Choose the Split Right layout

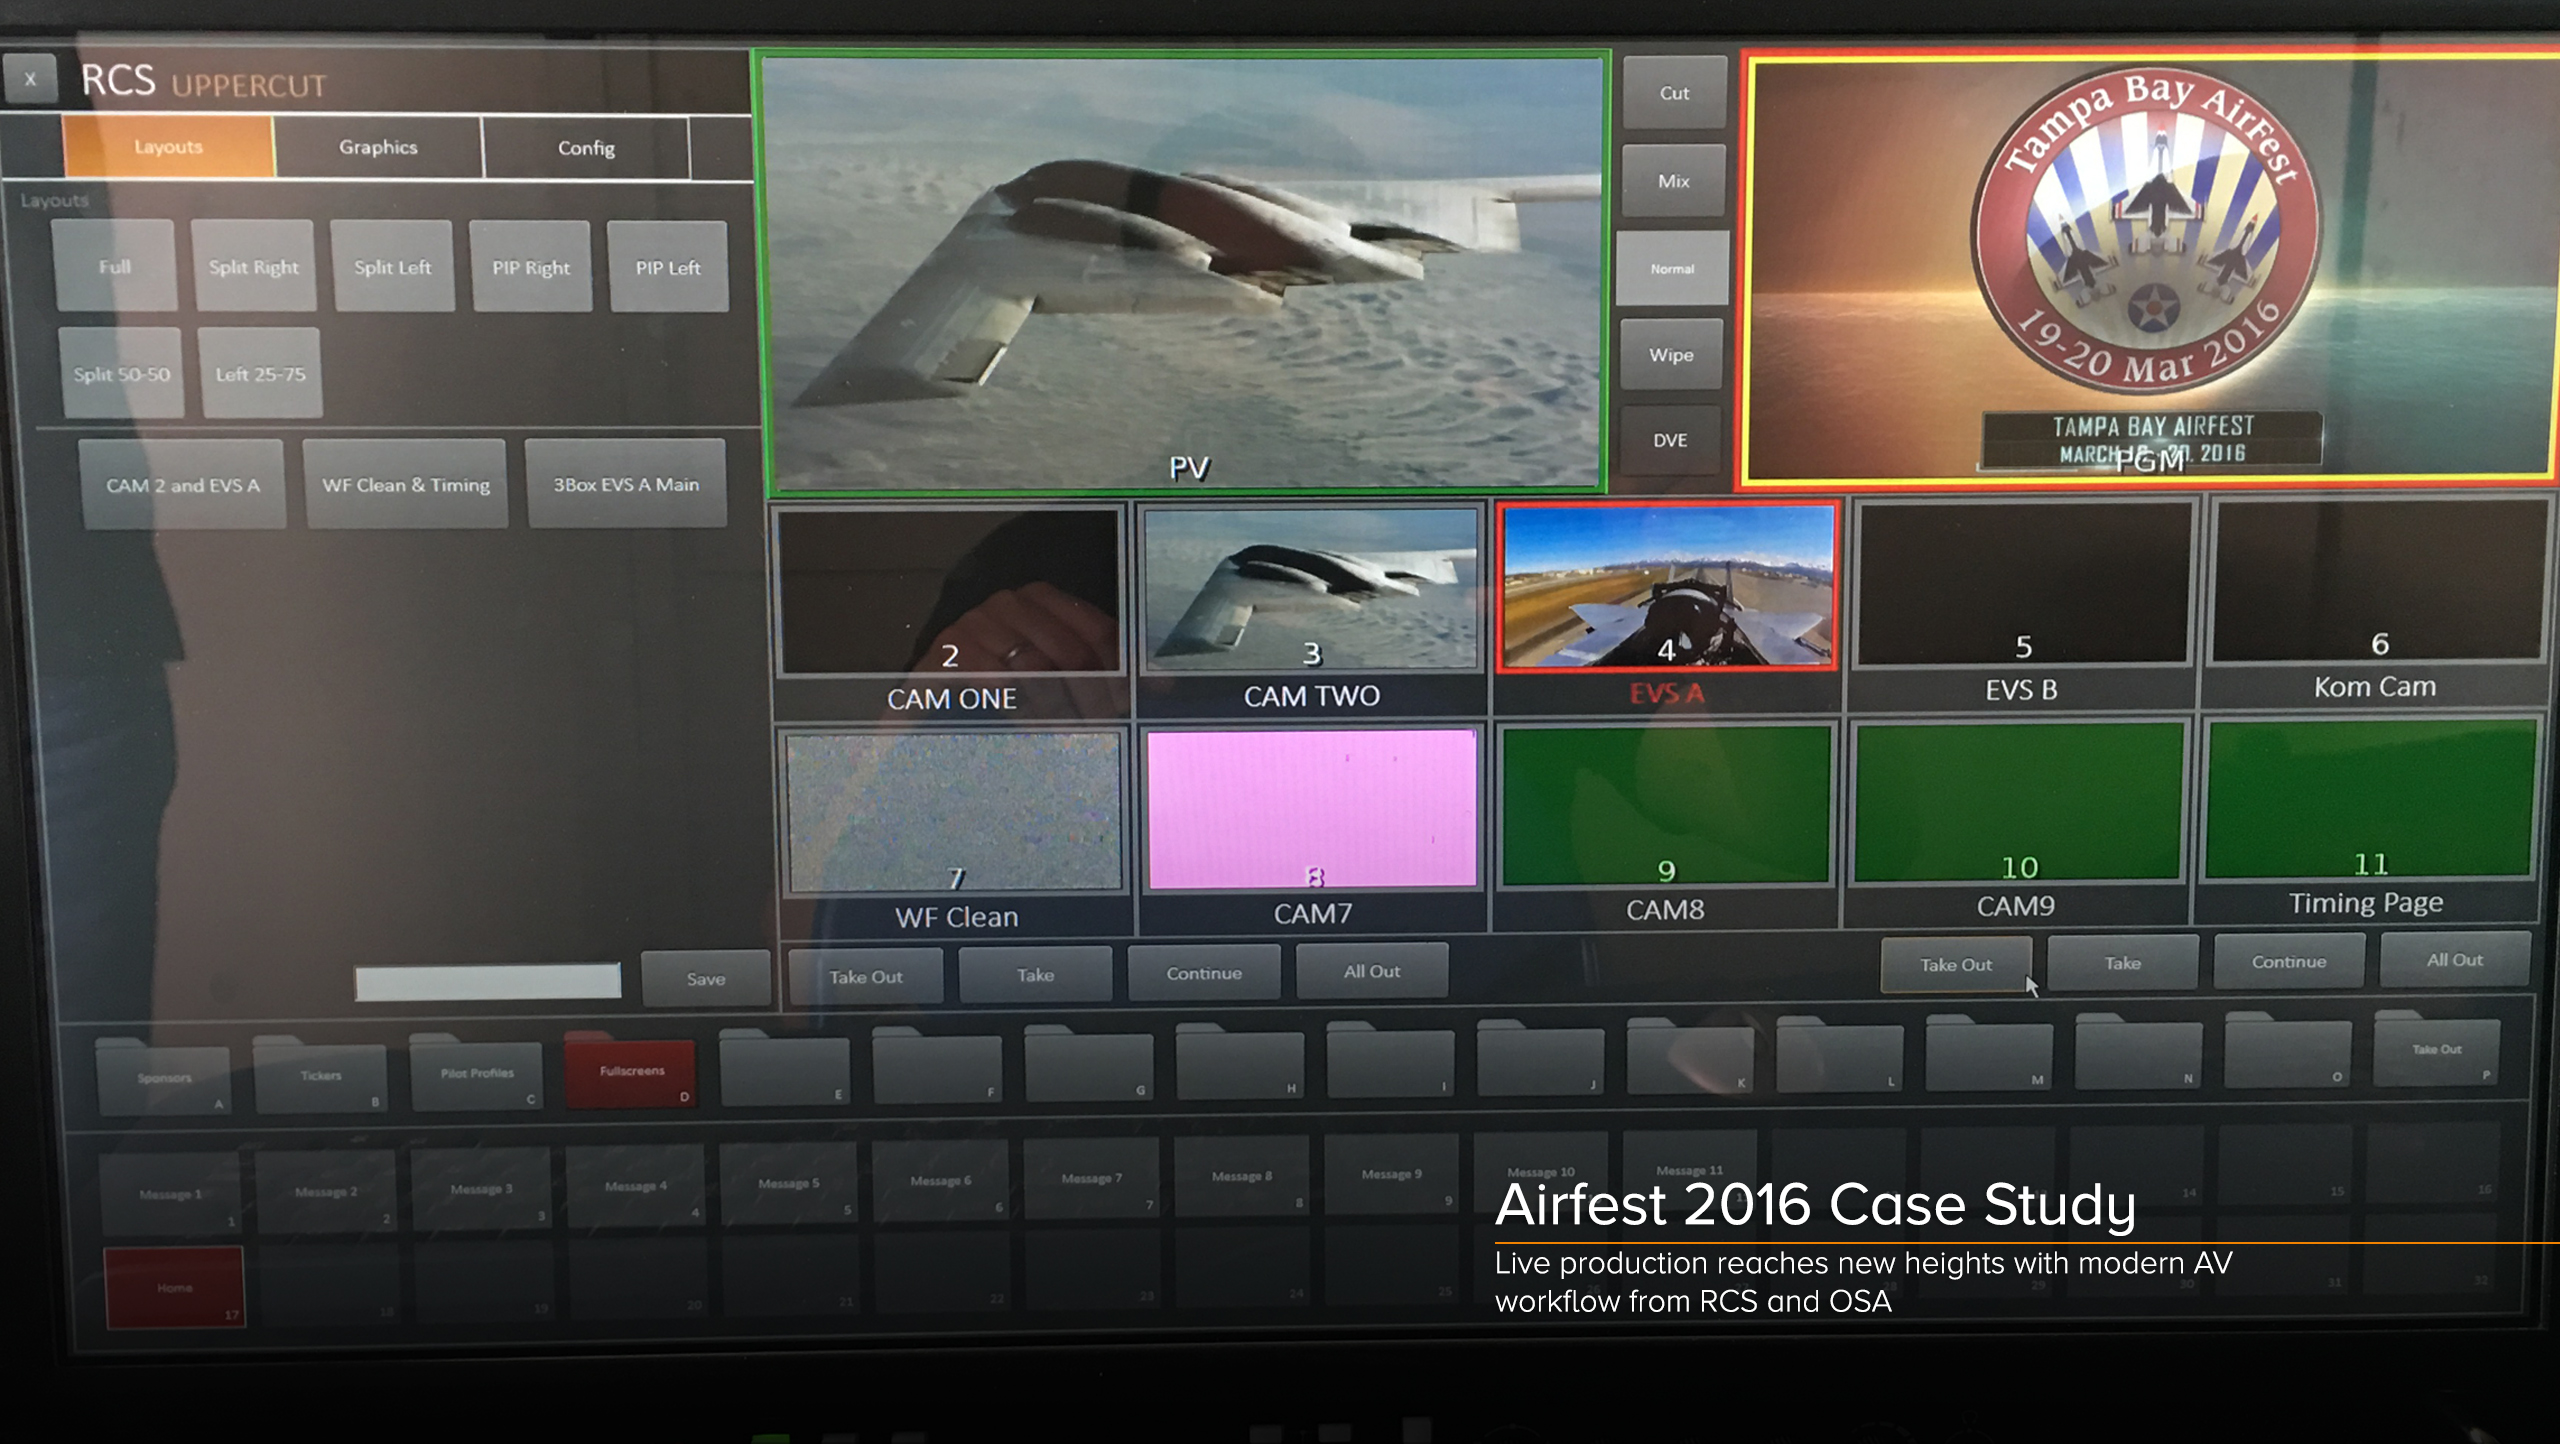[253, 267]
